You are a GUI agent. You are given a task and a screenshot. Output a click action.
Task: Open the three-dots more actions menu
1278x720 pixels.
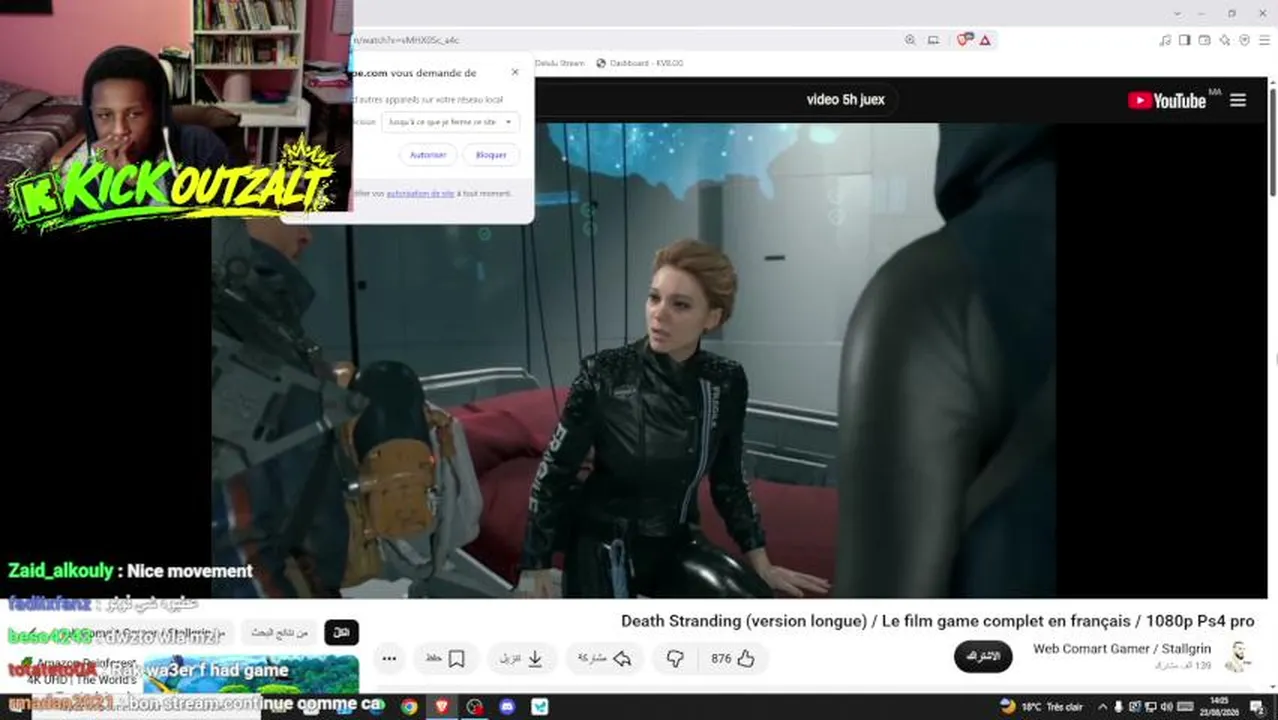point(389,658)
